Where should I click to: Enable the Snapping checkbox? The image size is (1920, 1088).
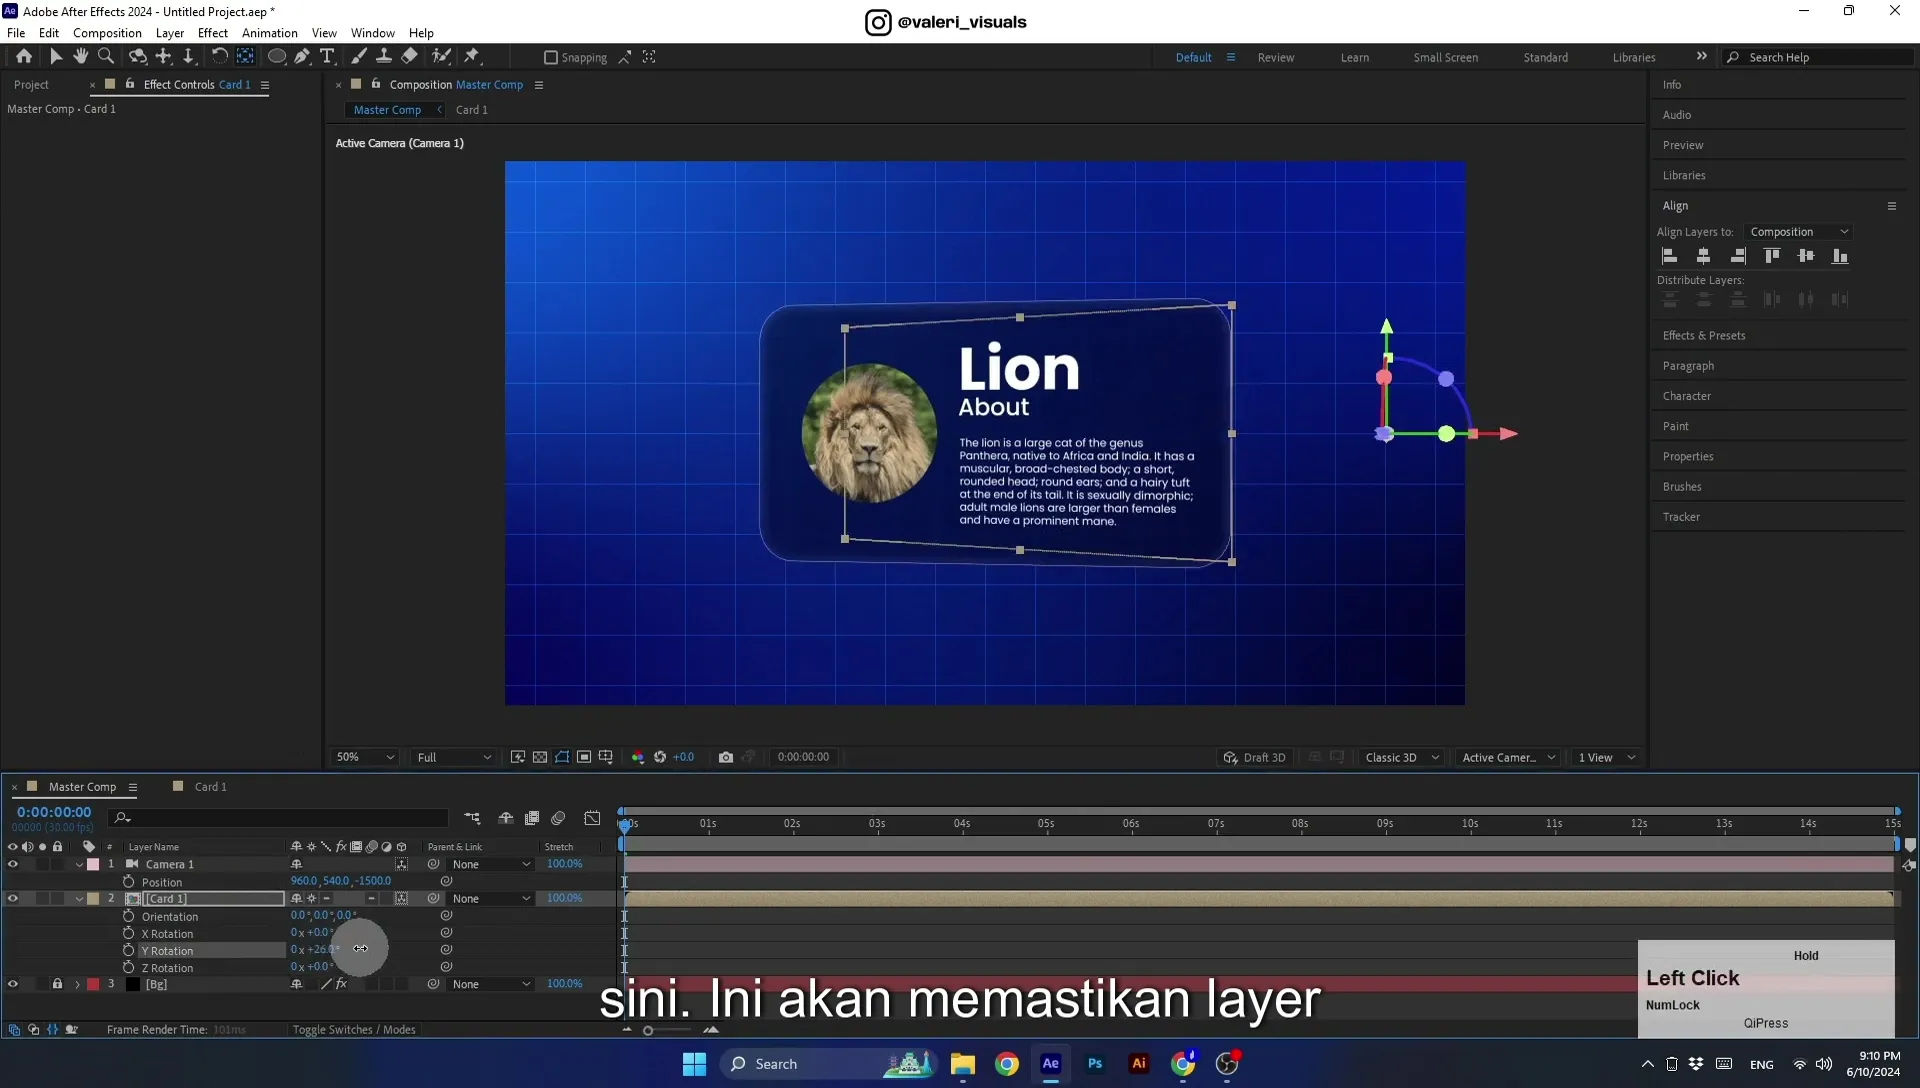pos(550,58)
